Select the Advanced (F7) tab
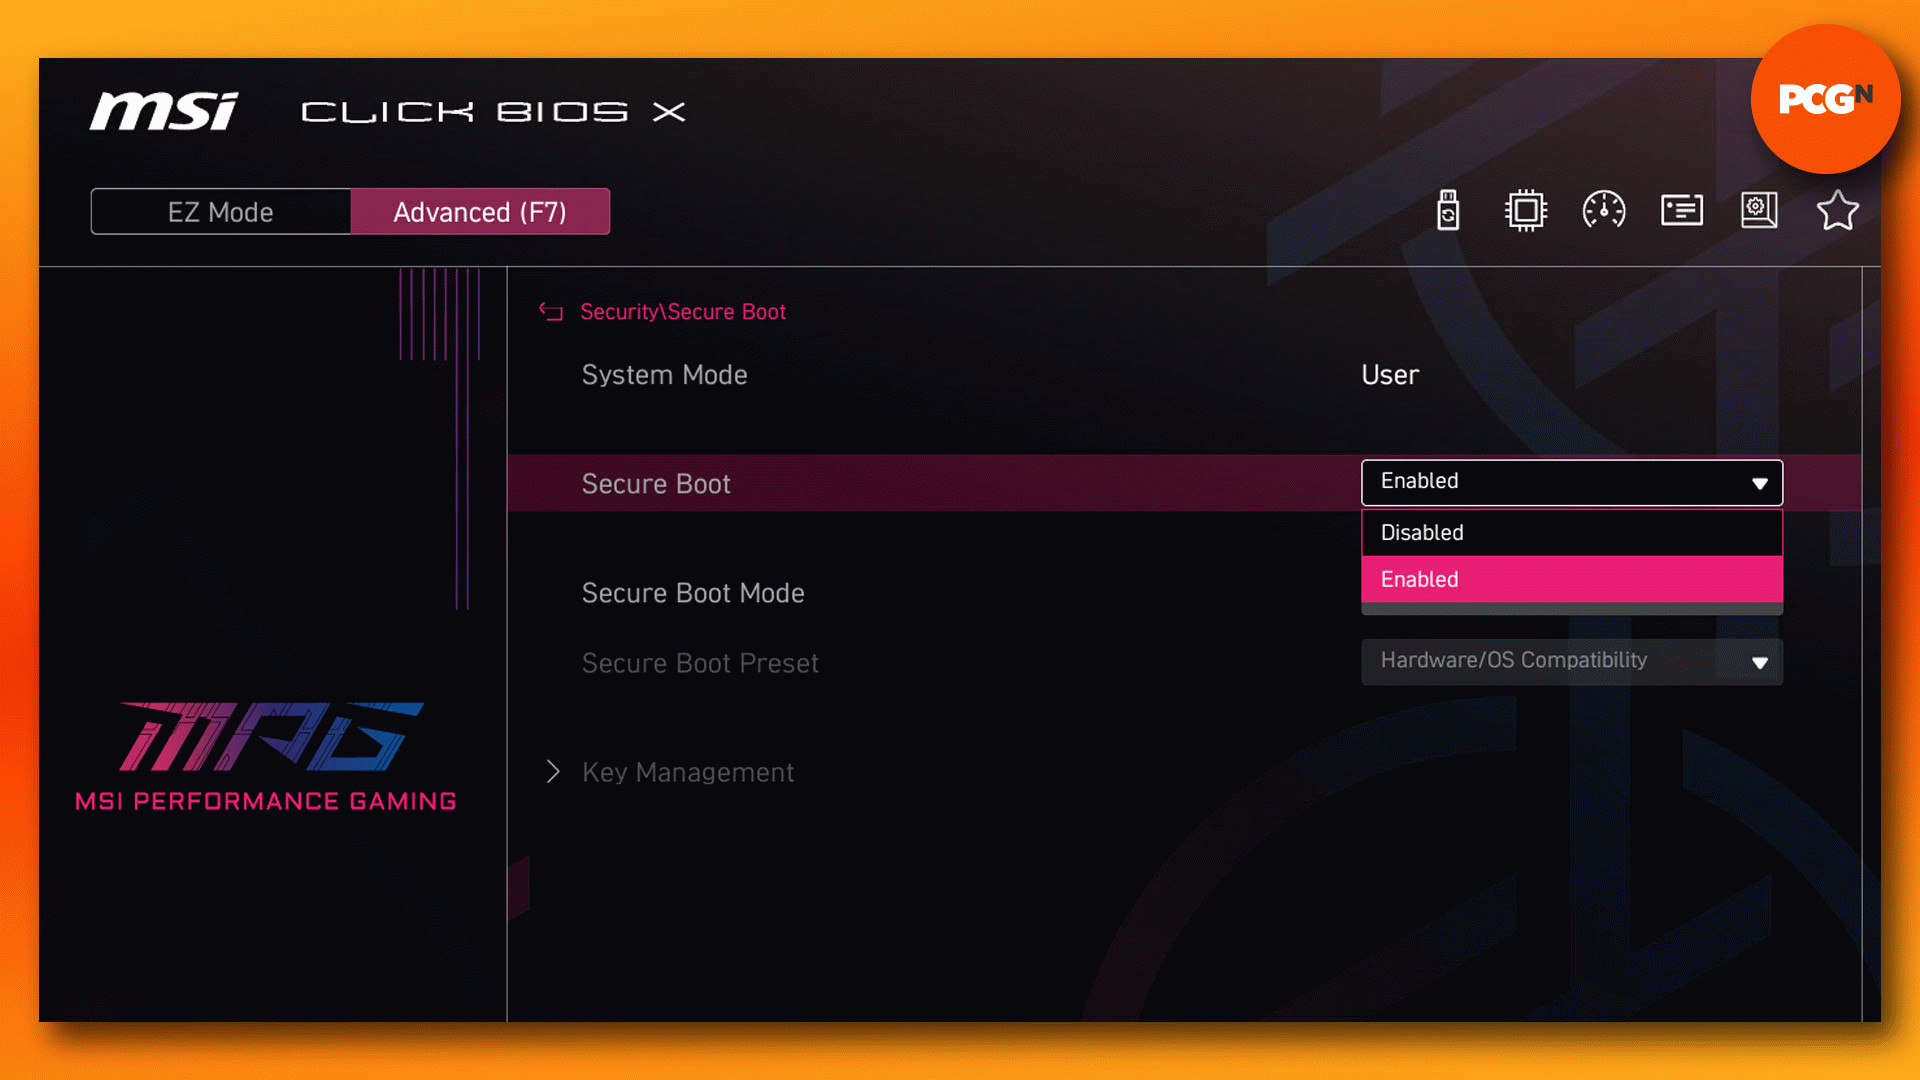Screen dimensions: 1920x1080 480,212
